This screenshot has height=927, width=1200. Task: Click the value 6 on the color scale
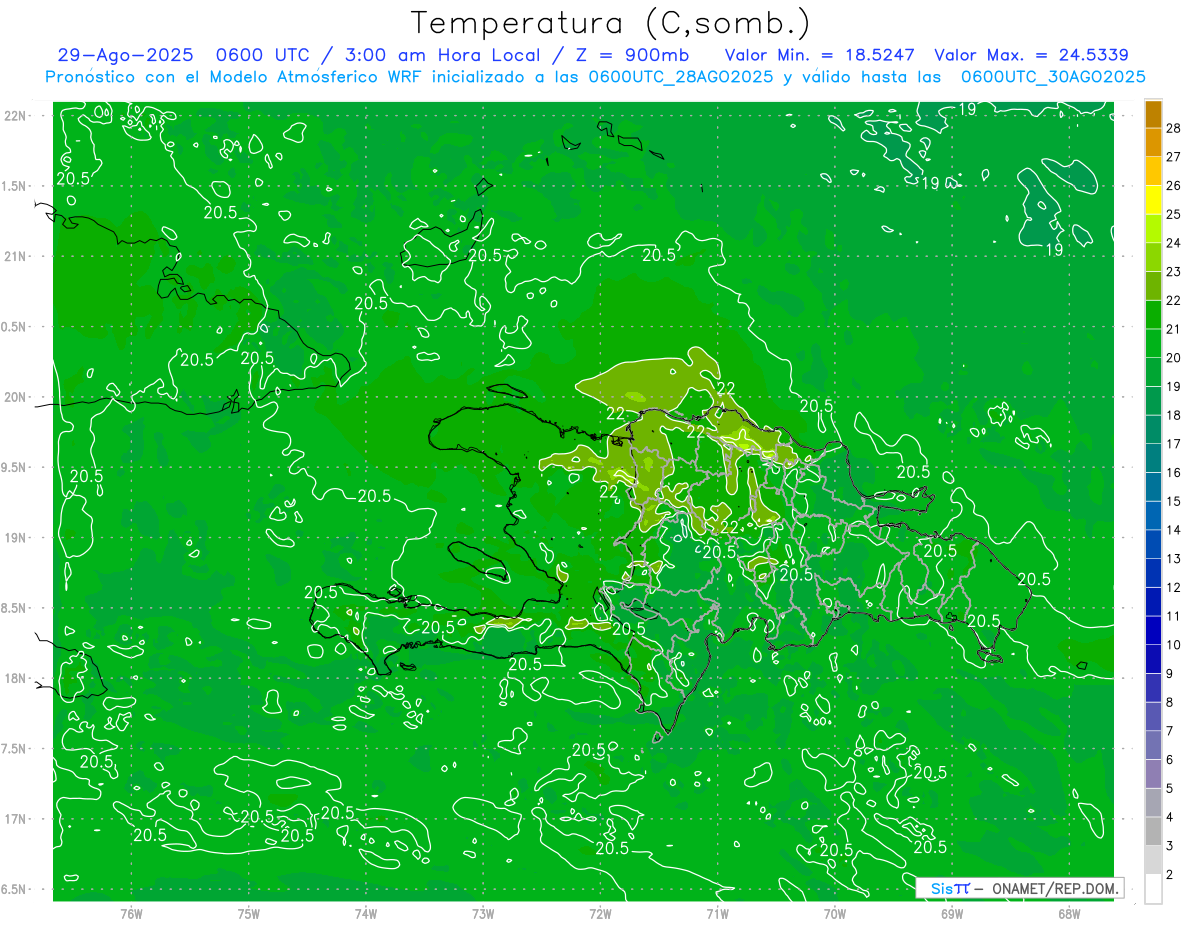pyautogui.click(x=1170, y=760)
